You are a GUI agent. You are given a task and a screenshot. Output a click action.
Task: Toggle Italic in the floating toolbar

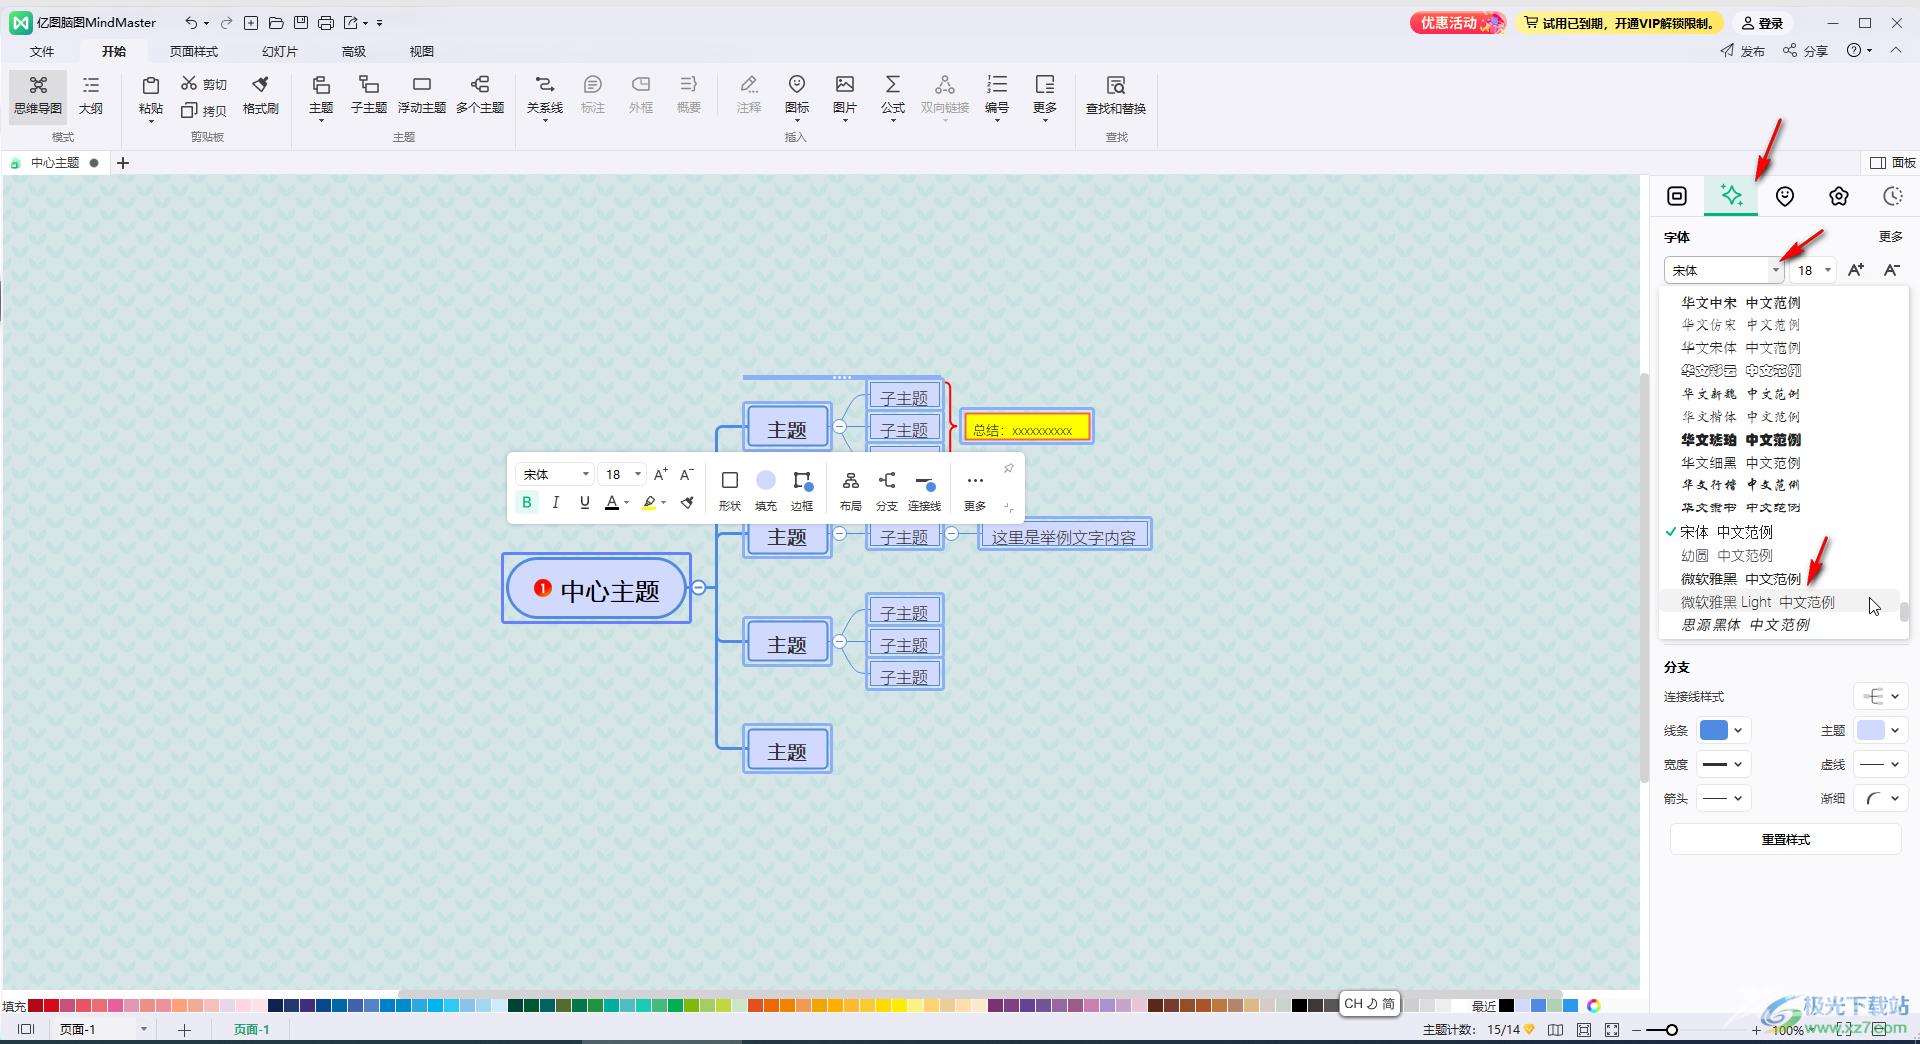[556, 502]
